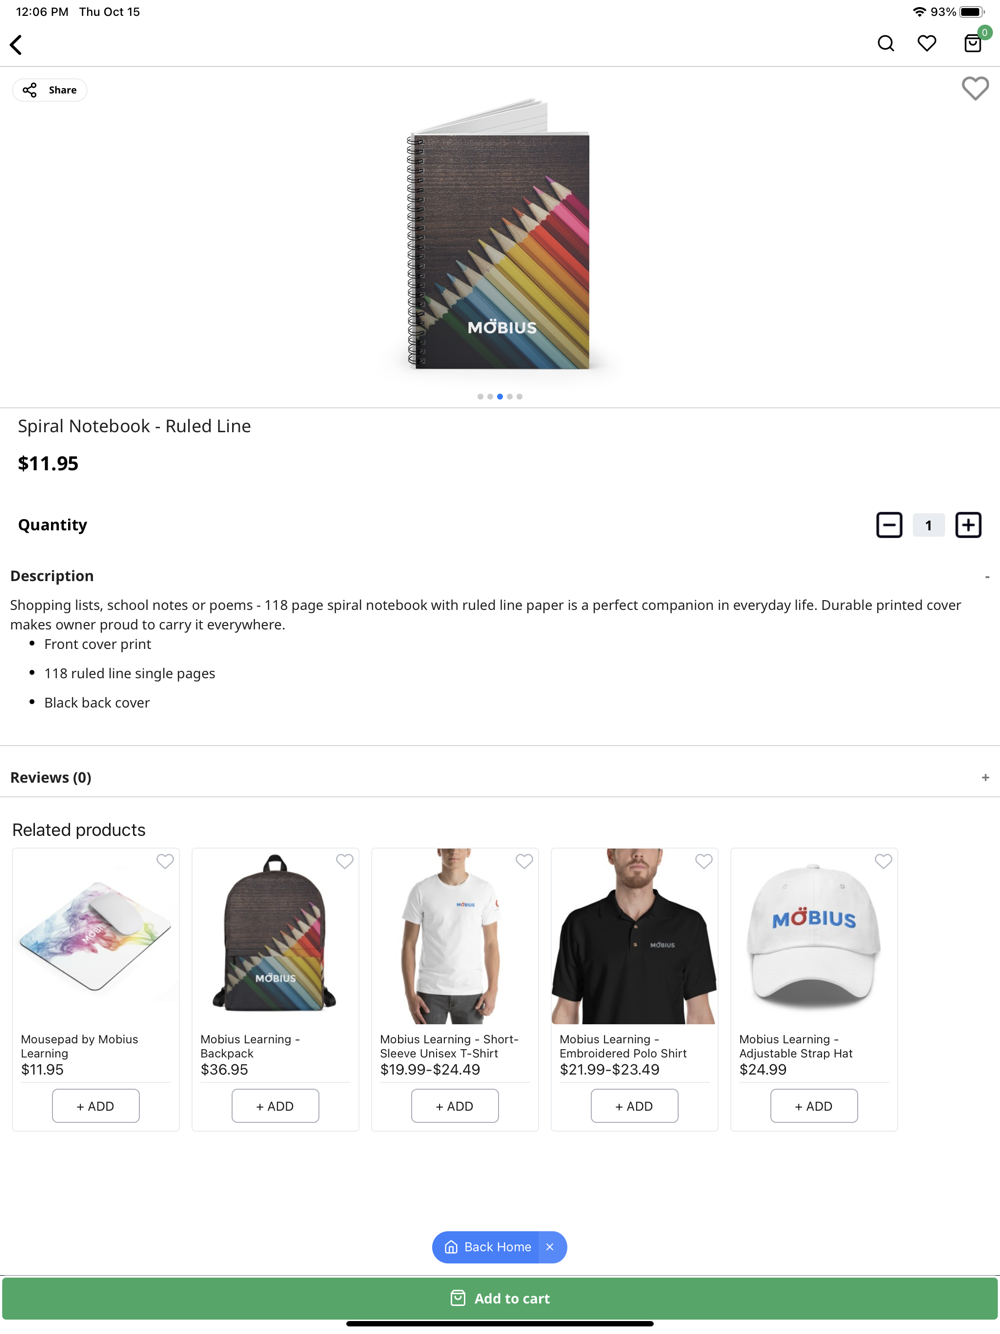Favorite the Spiral Notebook with large heart
The width and height of the screenshot is (1000, 1334).
[975, 88]
